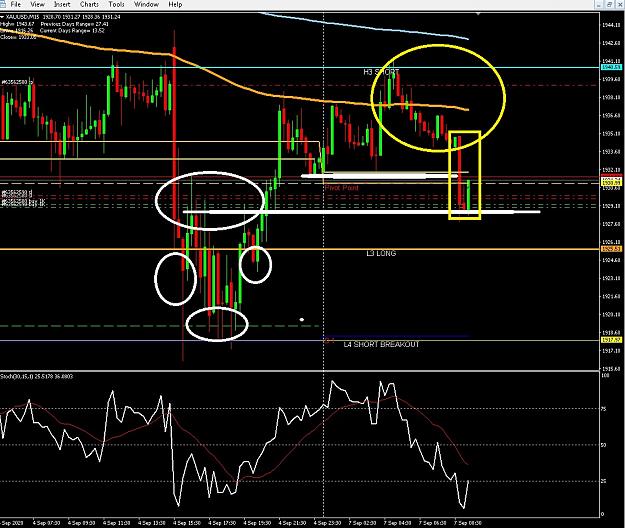Click the yellow 1917.92 price tag
Screen dimensions: 625x528
[x=611, y=340]
